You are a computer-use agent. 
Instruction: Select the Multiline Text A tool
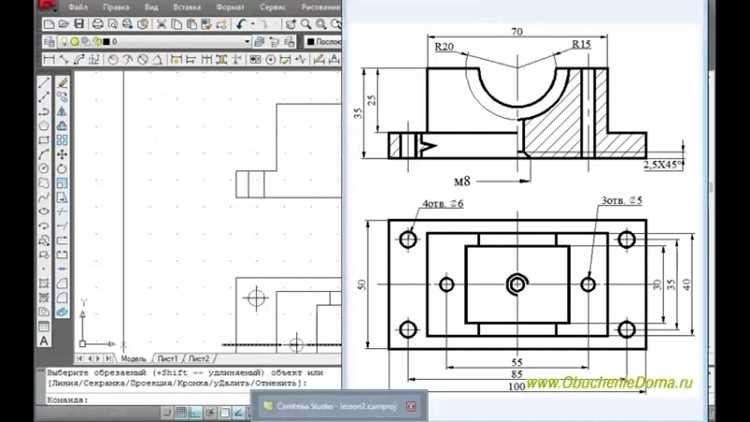[x=44, y=341]
